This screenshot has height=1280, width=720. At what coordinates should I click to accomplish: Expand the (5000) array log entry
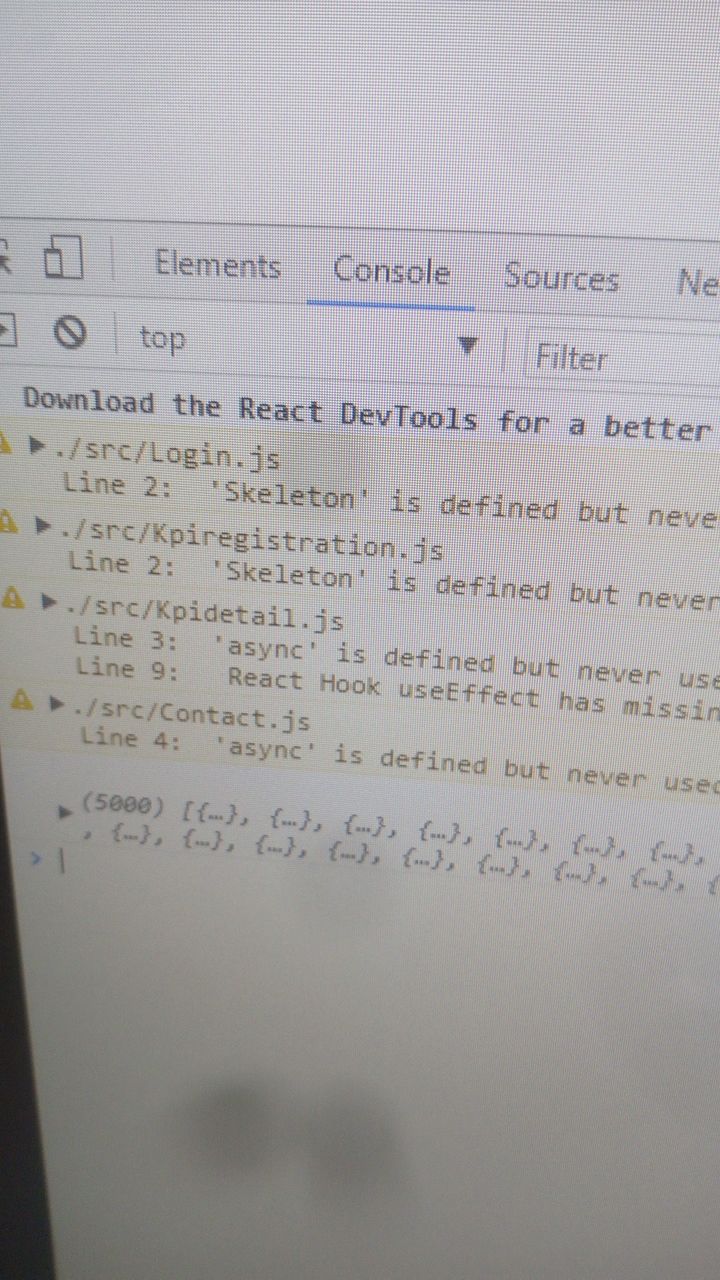click(x=66, y=812)
